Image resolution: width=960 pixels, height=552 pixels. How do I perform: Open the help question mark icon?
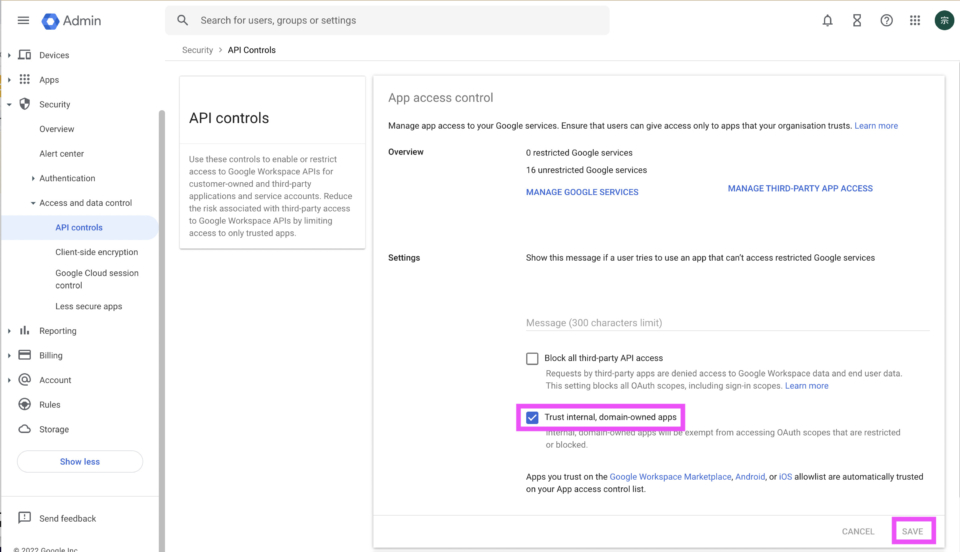[886, 21]
